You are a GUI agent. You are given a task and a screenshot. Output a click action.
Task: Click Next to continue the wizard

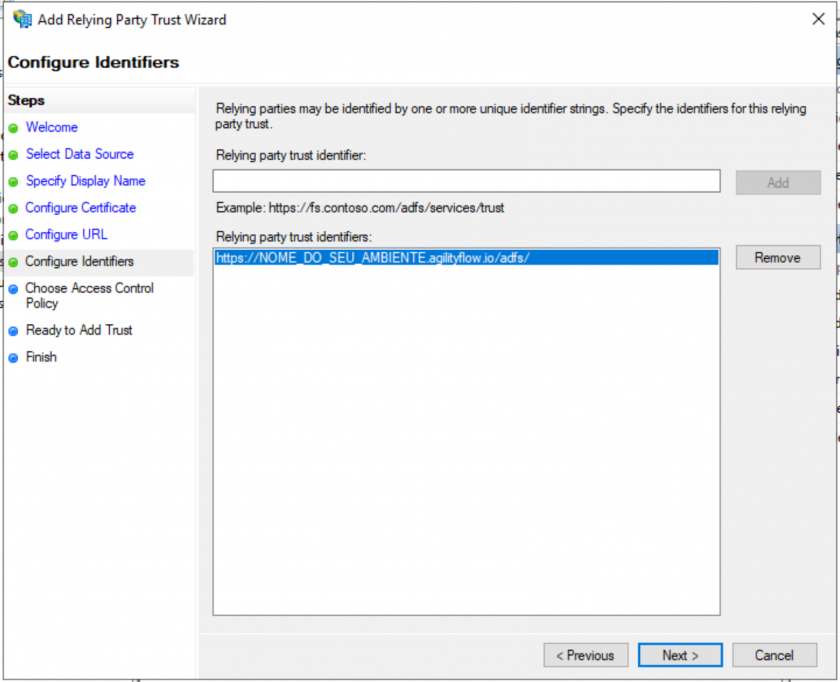(680, 655)
